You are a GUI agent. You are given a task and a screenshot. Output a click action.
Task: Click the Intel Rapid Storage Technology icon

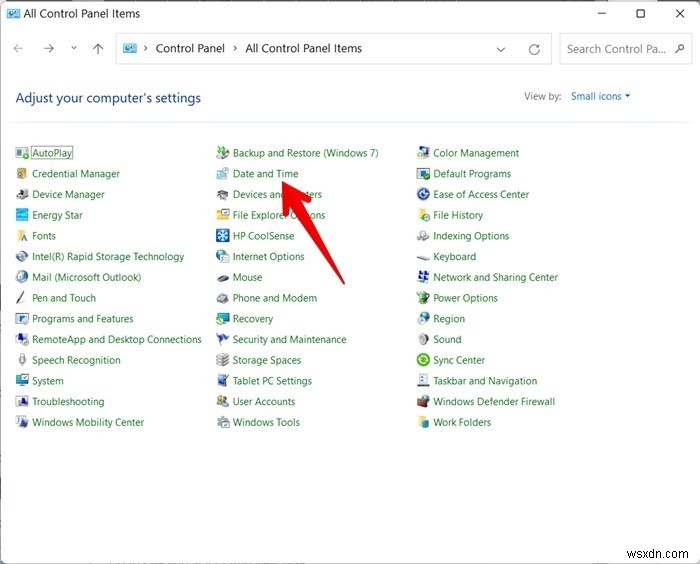click(22, 256)
